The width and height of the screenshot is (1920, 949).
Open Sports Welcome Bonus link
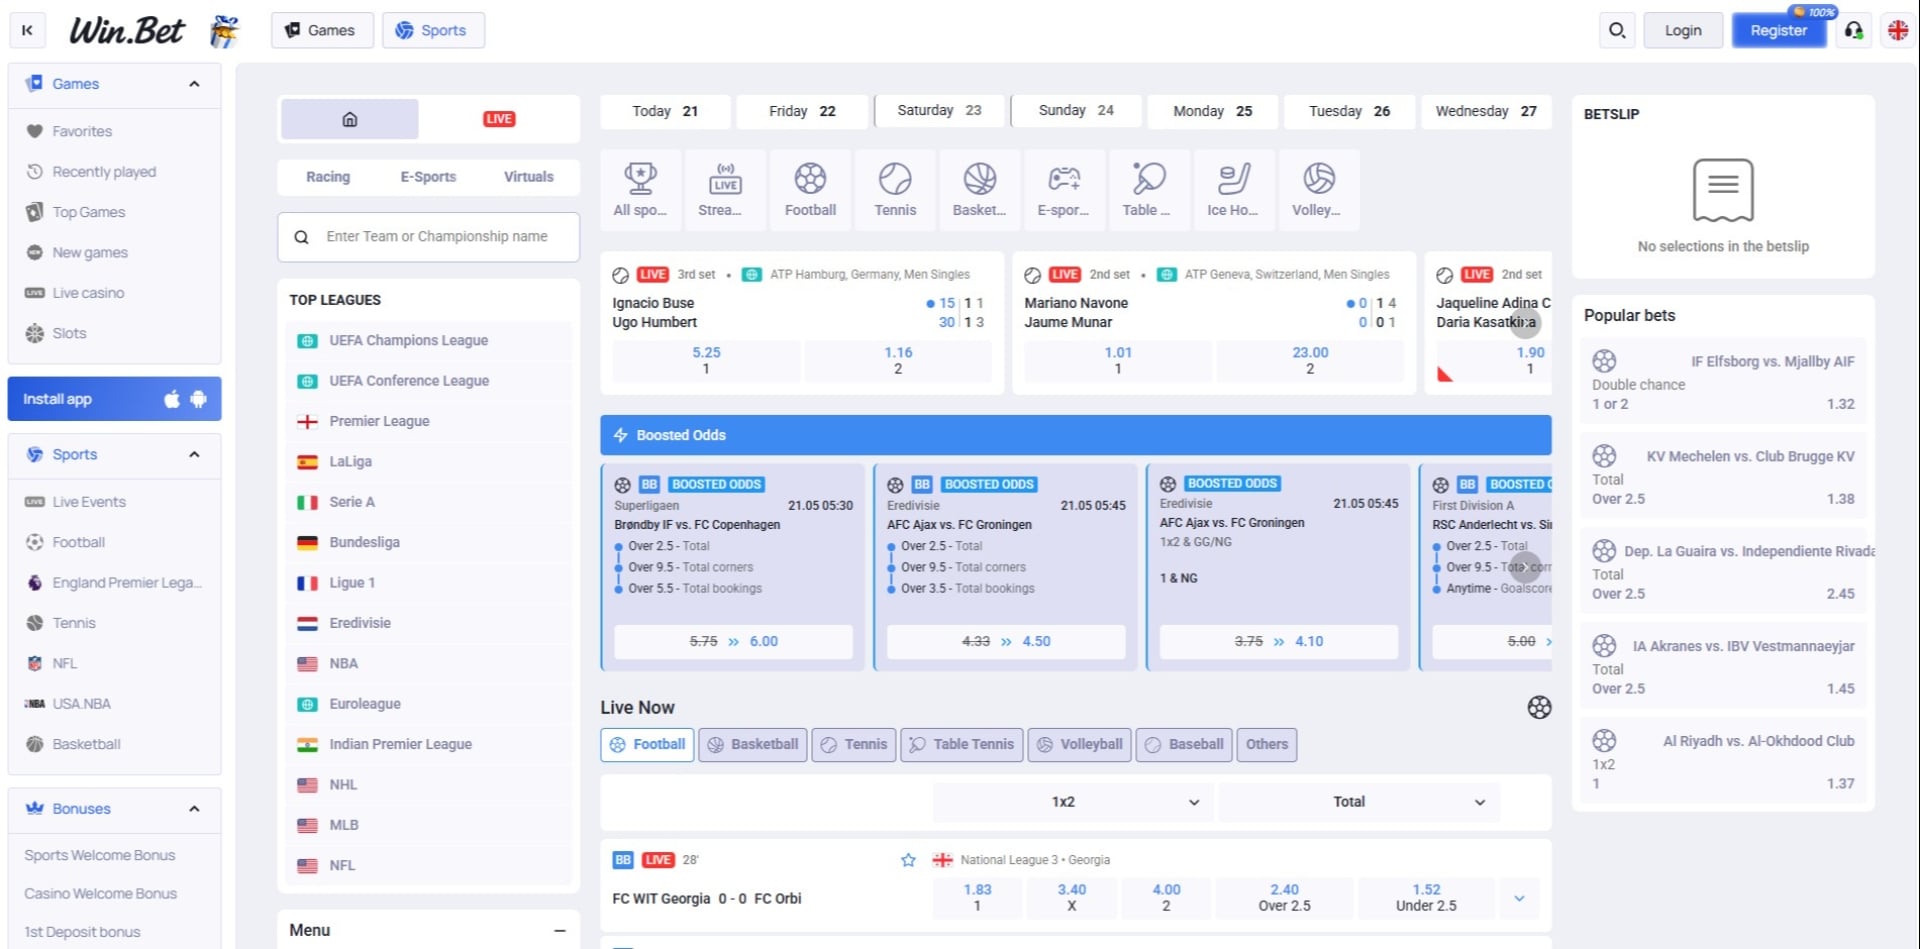[x=100, y=855]
